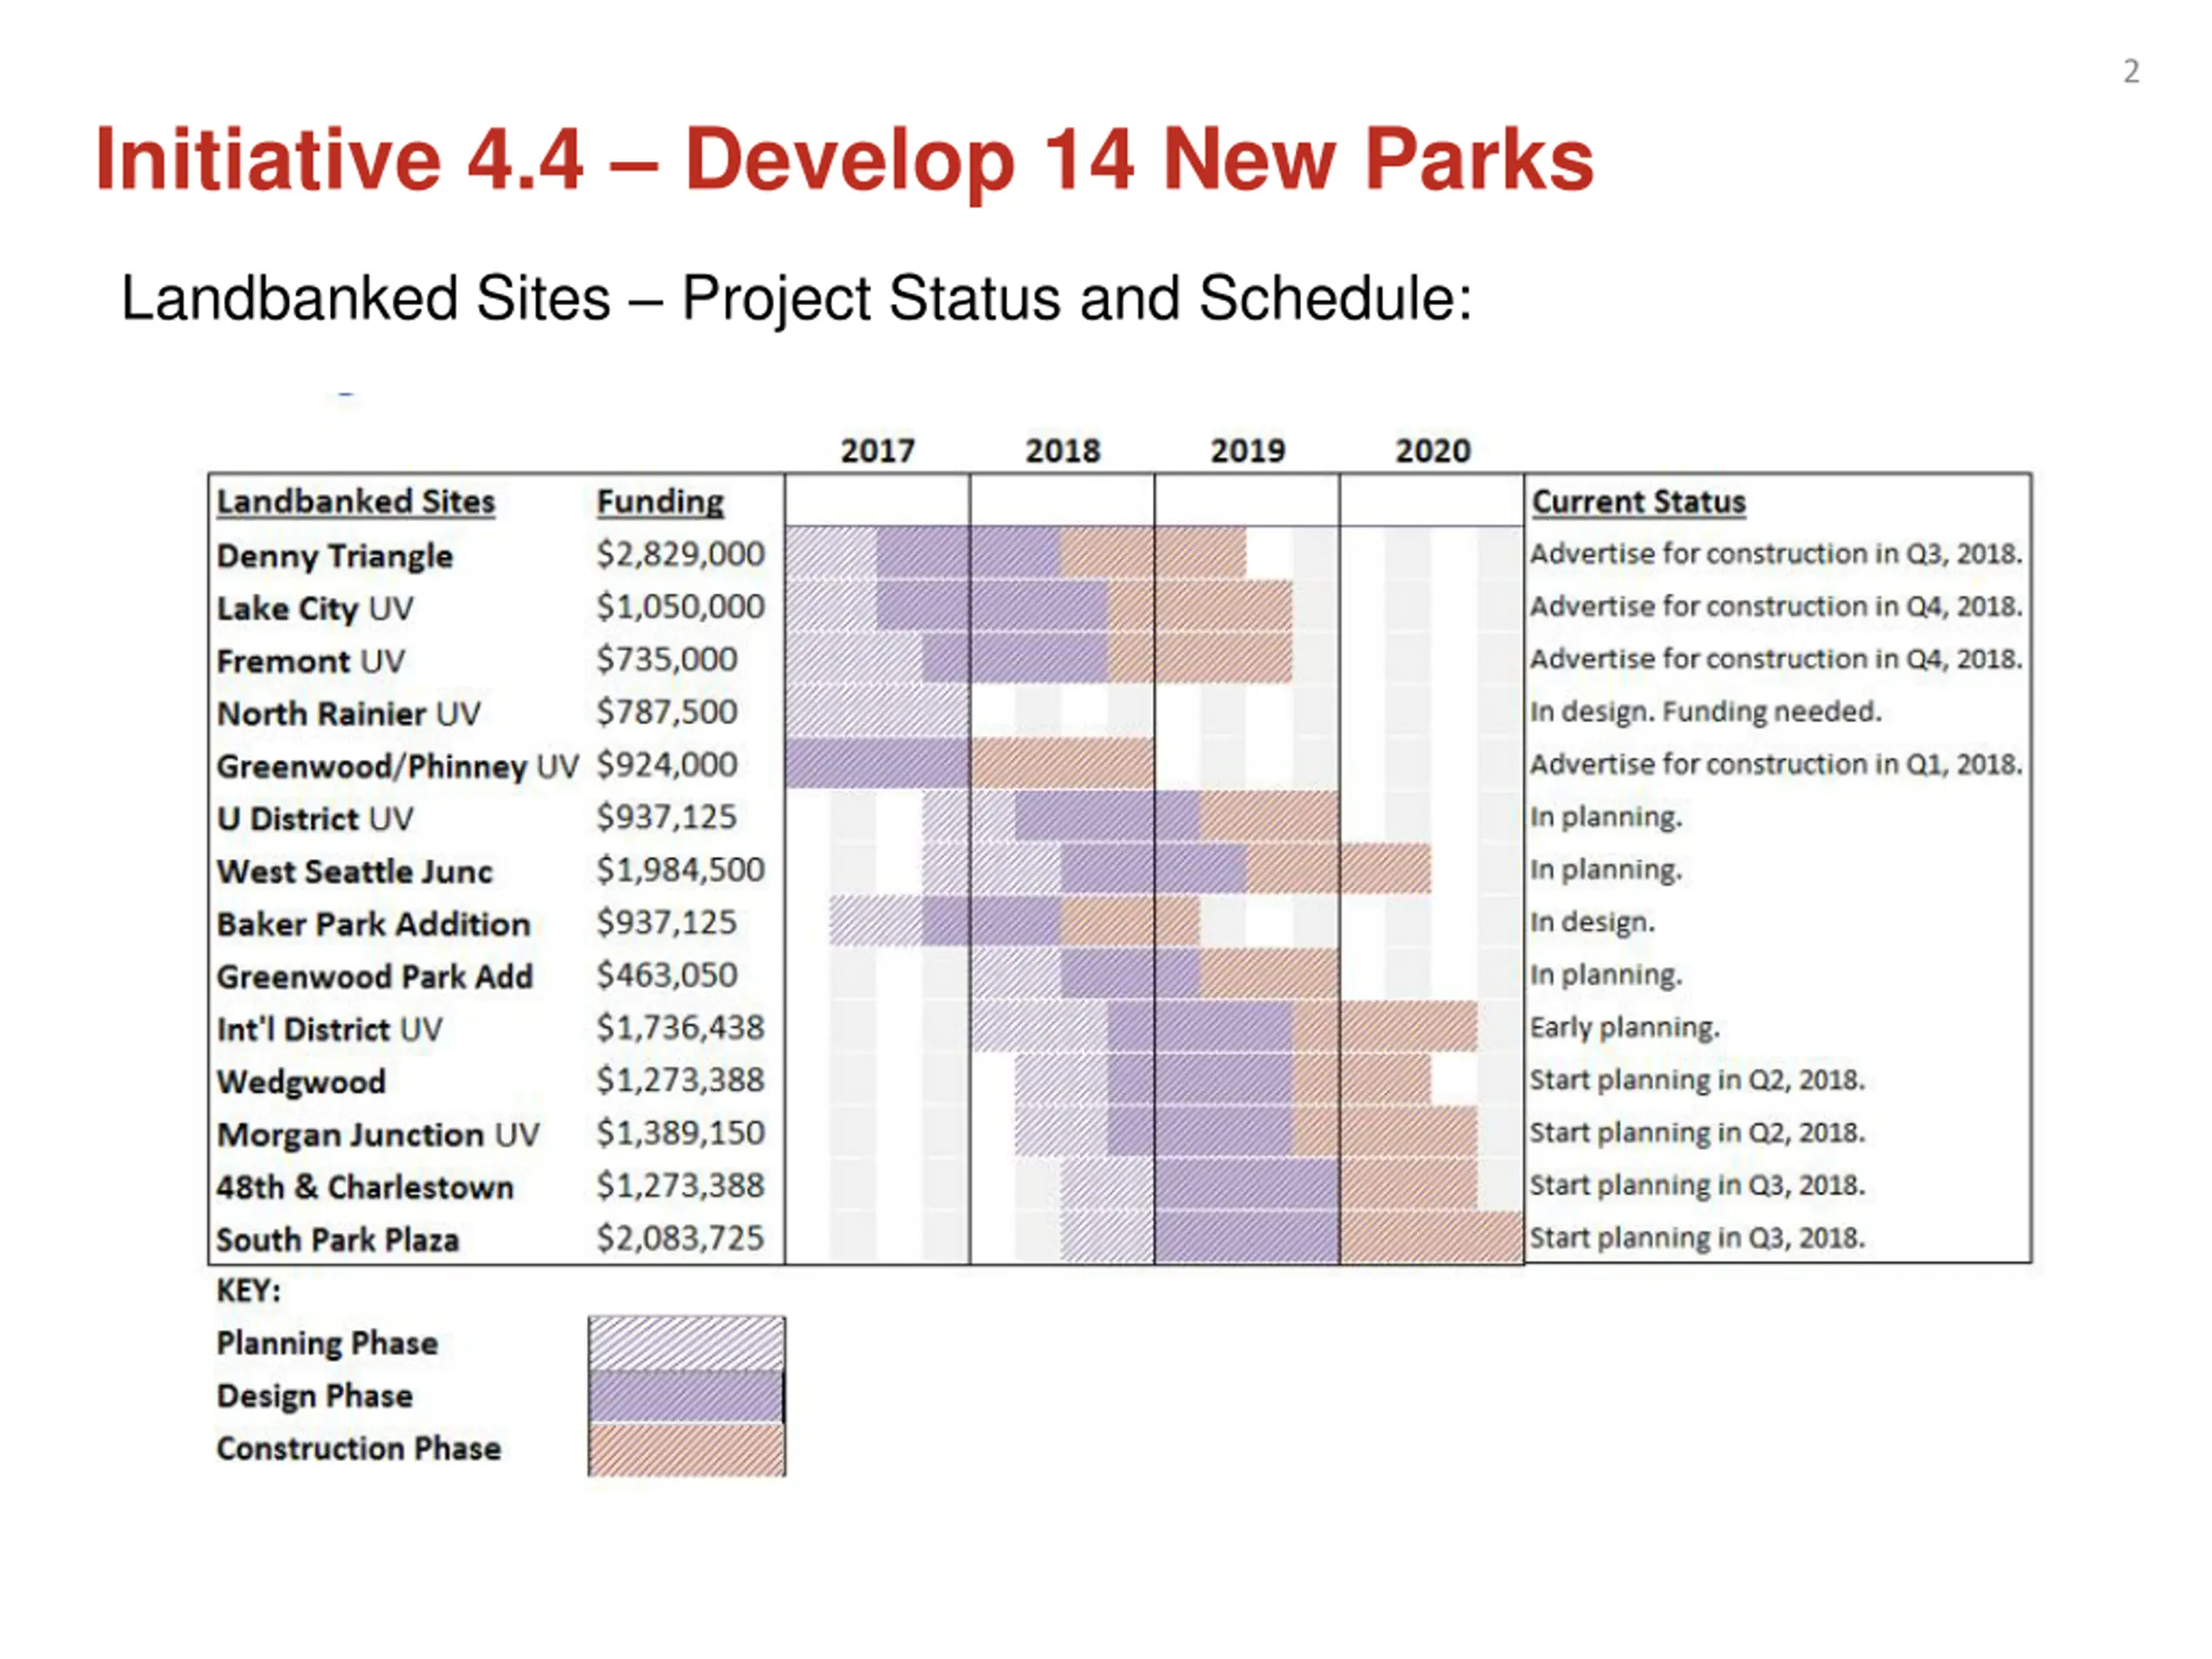Viewport: 2212px width, 1659px height.
Task: Select the 'South Park Plaza' site name
Action: 338,1240
